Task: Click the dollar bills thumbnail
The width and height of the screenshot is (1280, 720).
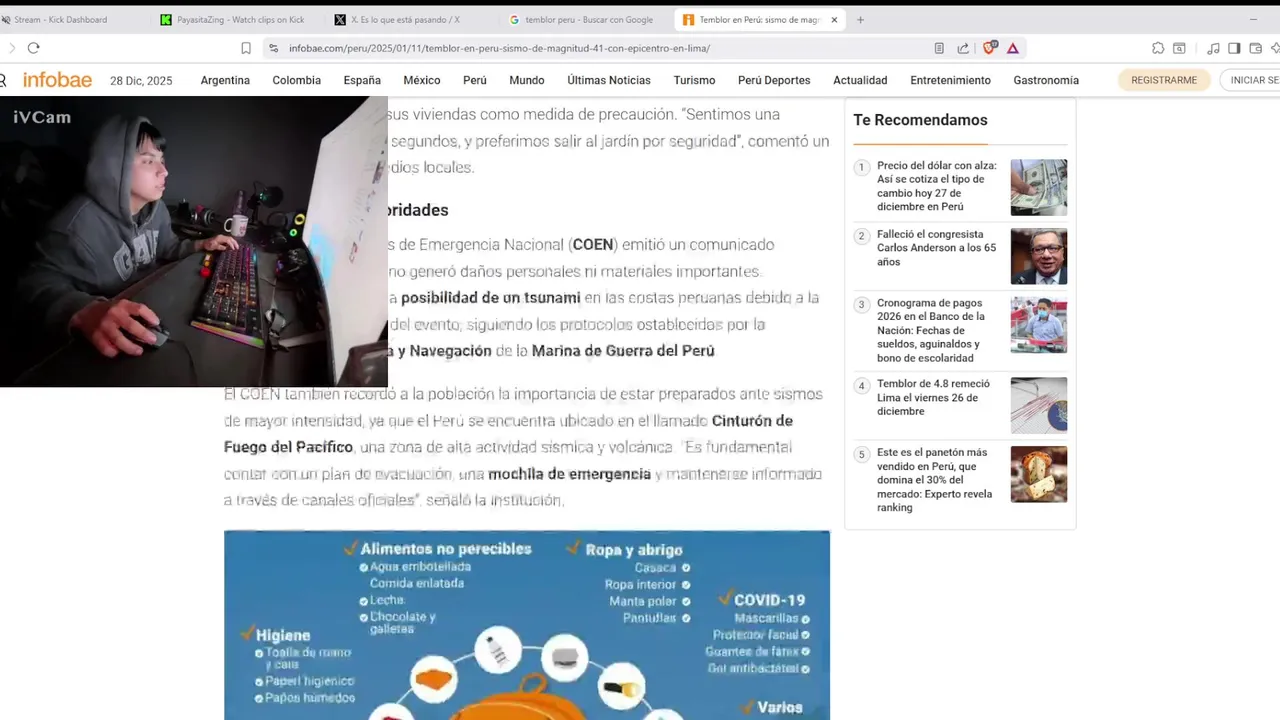Action: (x=1038, y=187)
